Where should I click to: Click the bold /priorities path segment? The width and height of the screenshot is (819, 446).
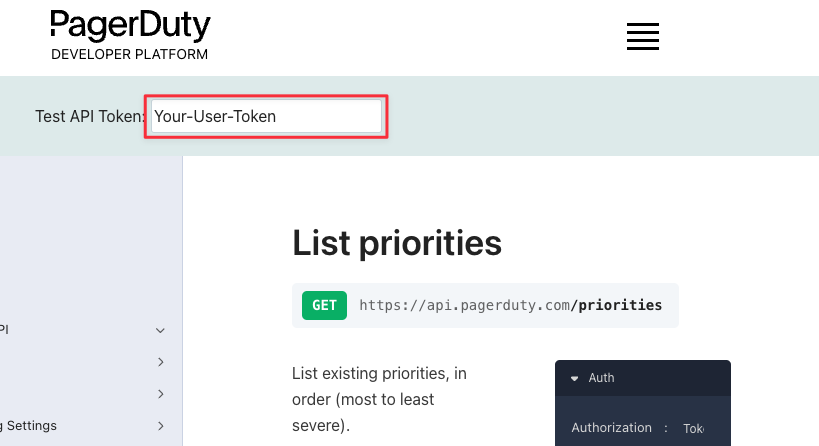[x=616, y=305]
